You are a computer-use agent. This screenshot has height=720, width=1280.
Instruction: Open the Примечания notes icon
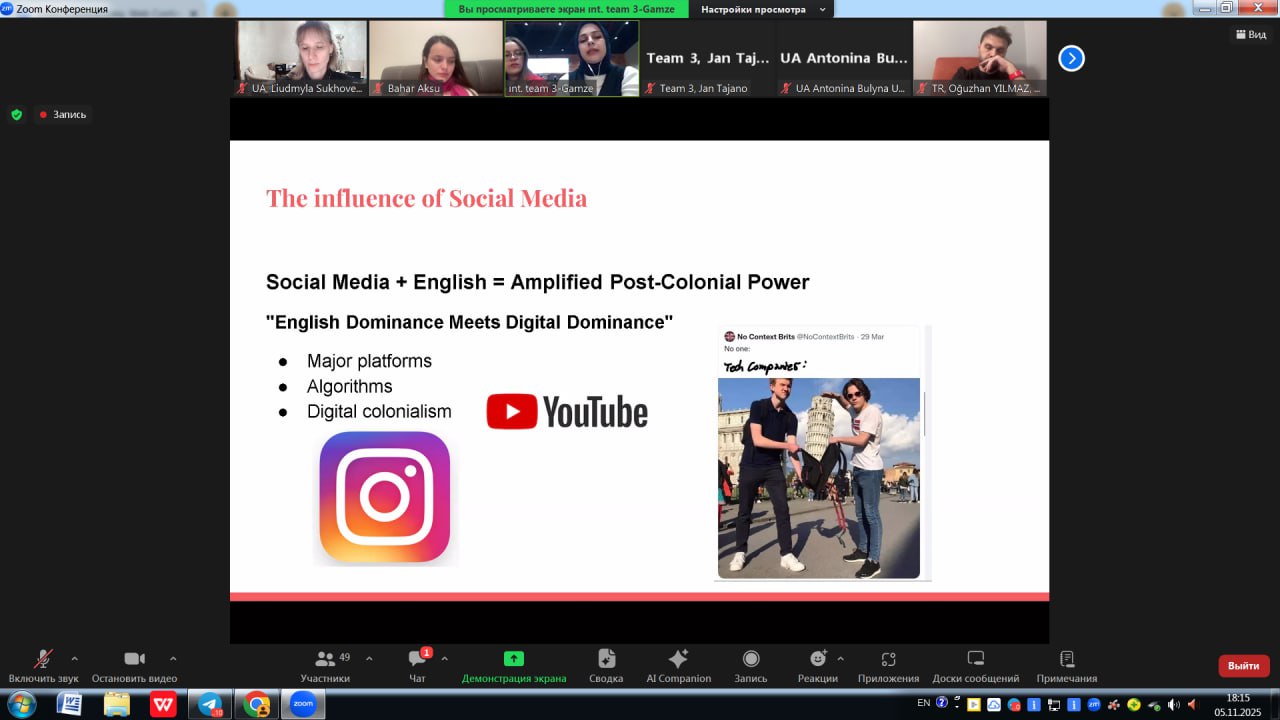pos(1066,659)
